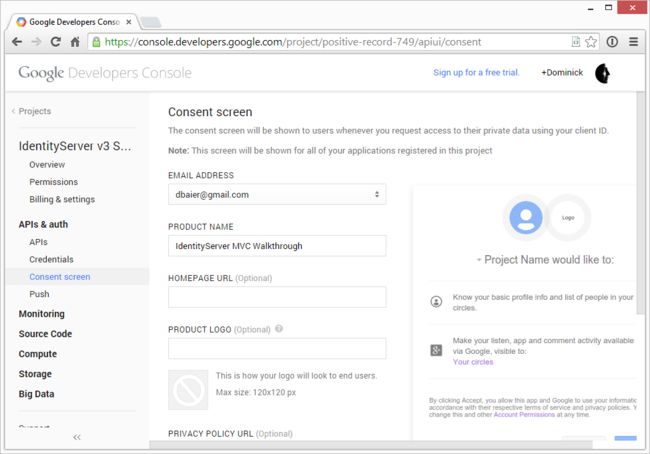Click the Google+ icon in consent preview
The height and width of the screenshot is (454, 650).
[x=436, y=350]
